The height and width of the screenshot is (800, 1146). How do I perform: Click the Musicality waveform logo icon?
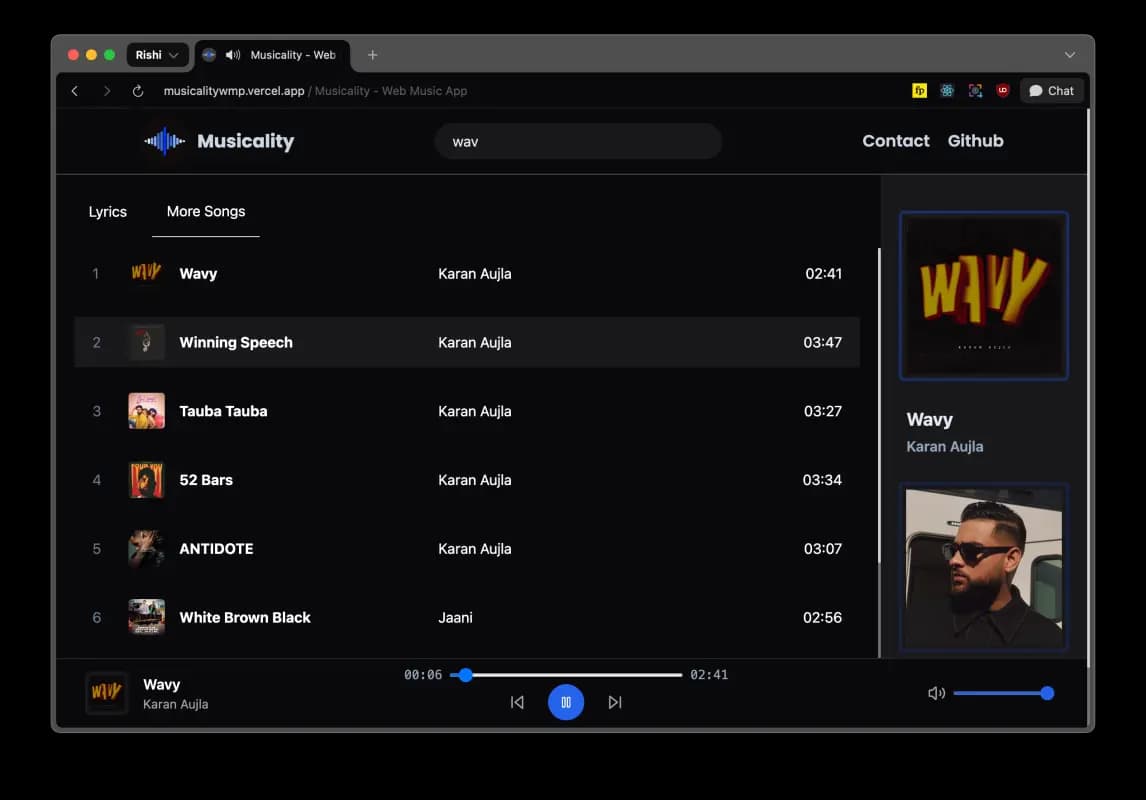(164, 141)
